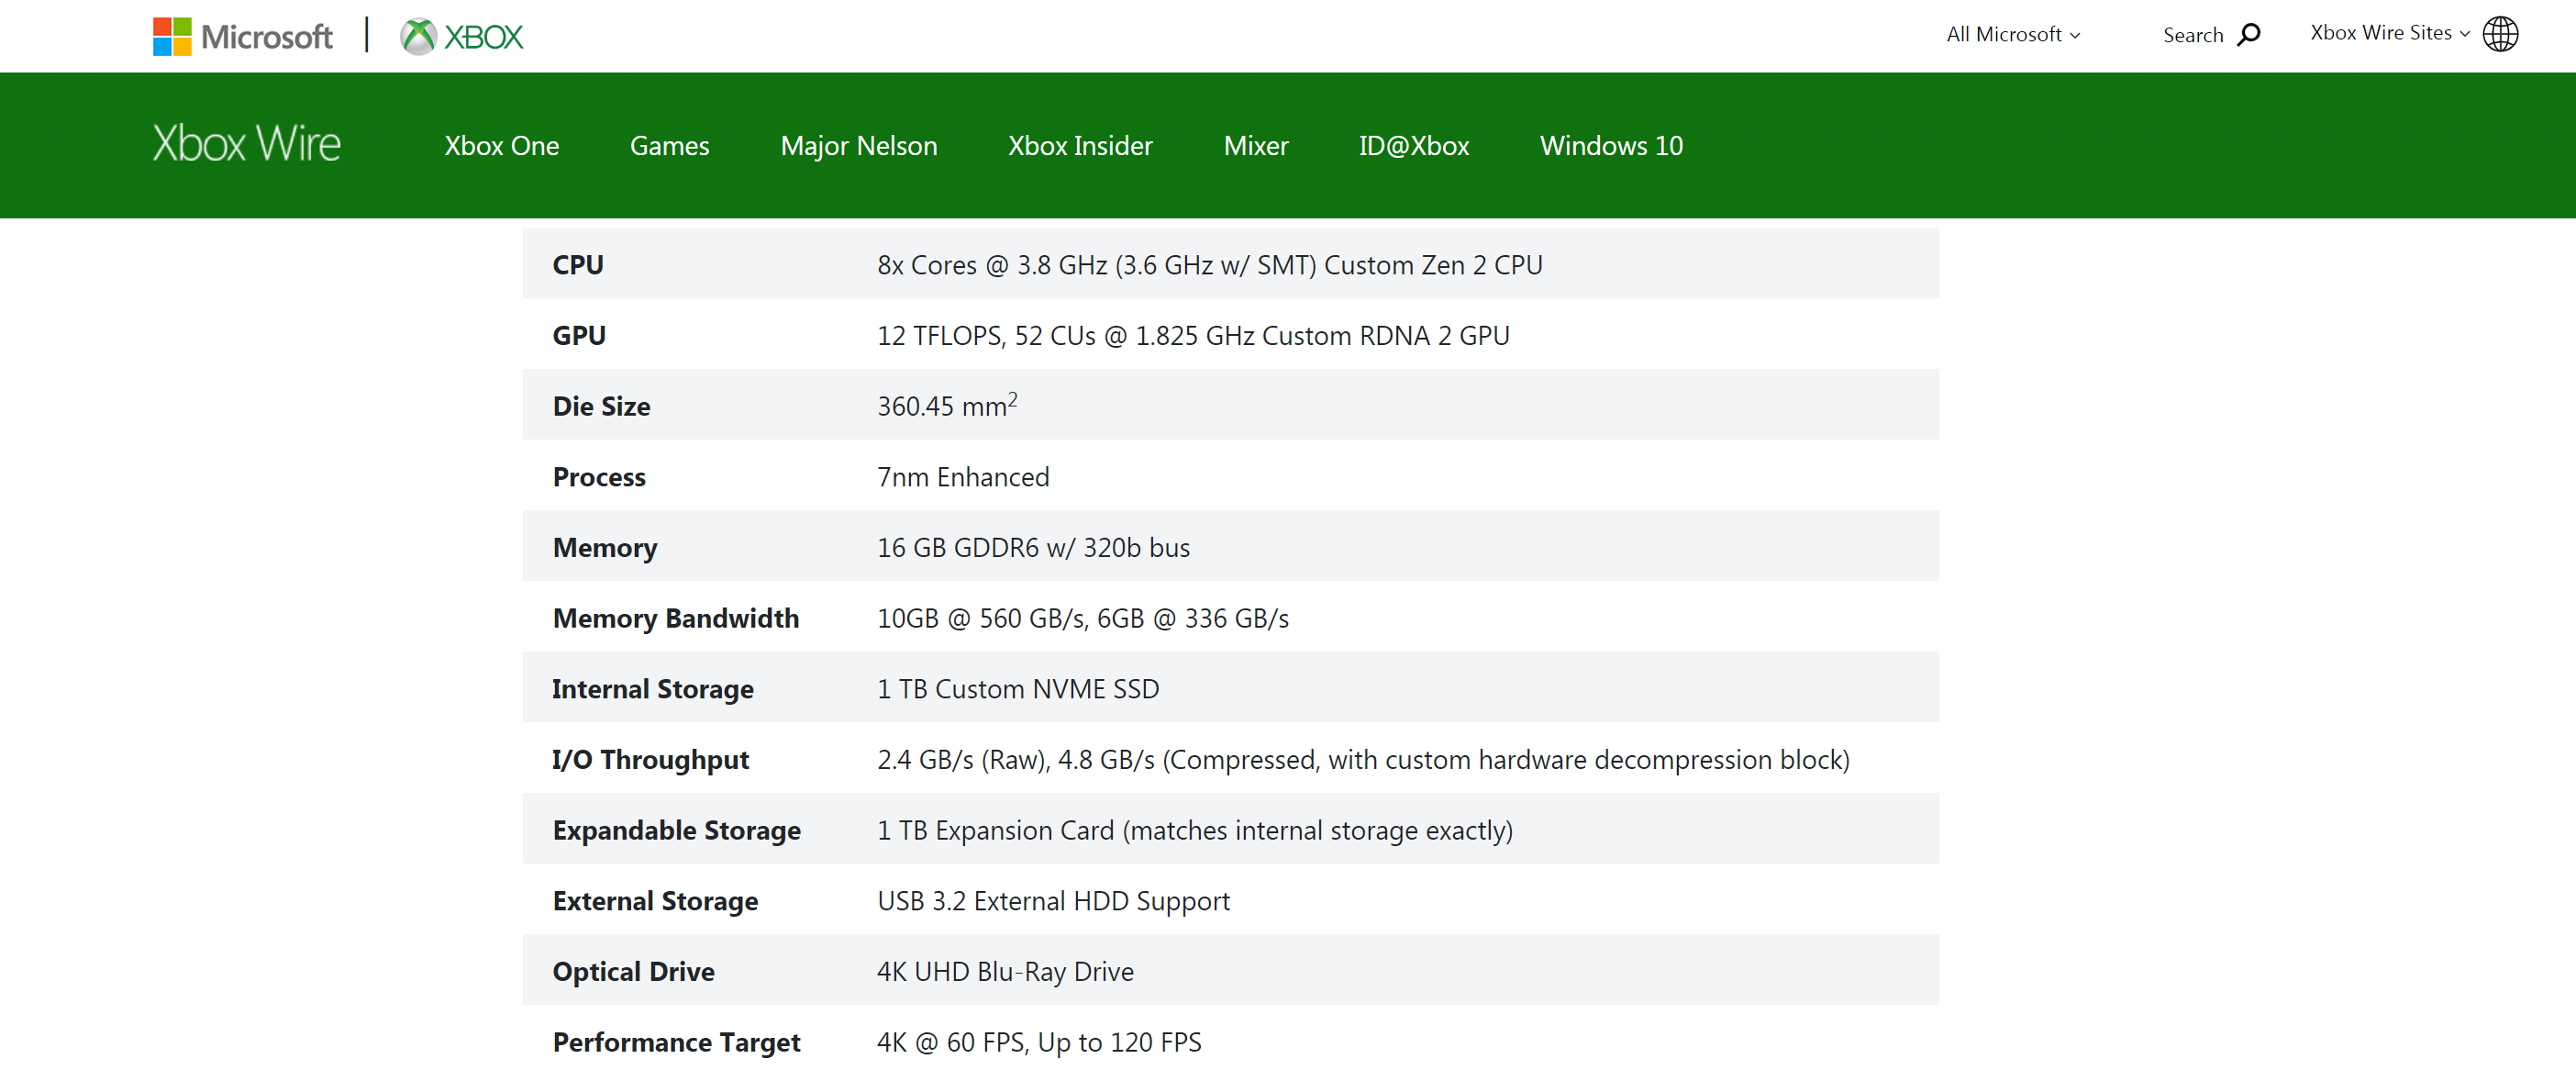Image resolution: width=2576 pixels, height=1081 pixels.
Task: Click the '2.4 GB/s (Raw)' throughput value
Action: pyautogui.click(x=1363, y=760)
